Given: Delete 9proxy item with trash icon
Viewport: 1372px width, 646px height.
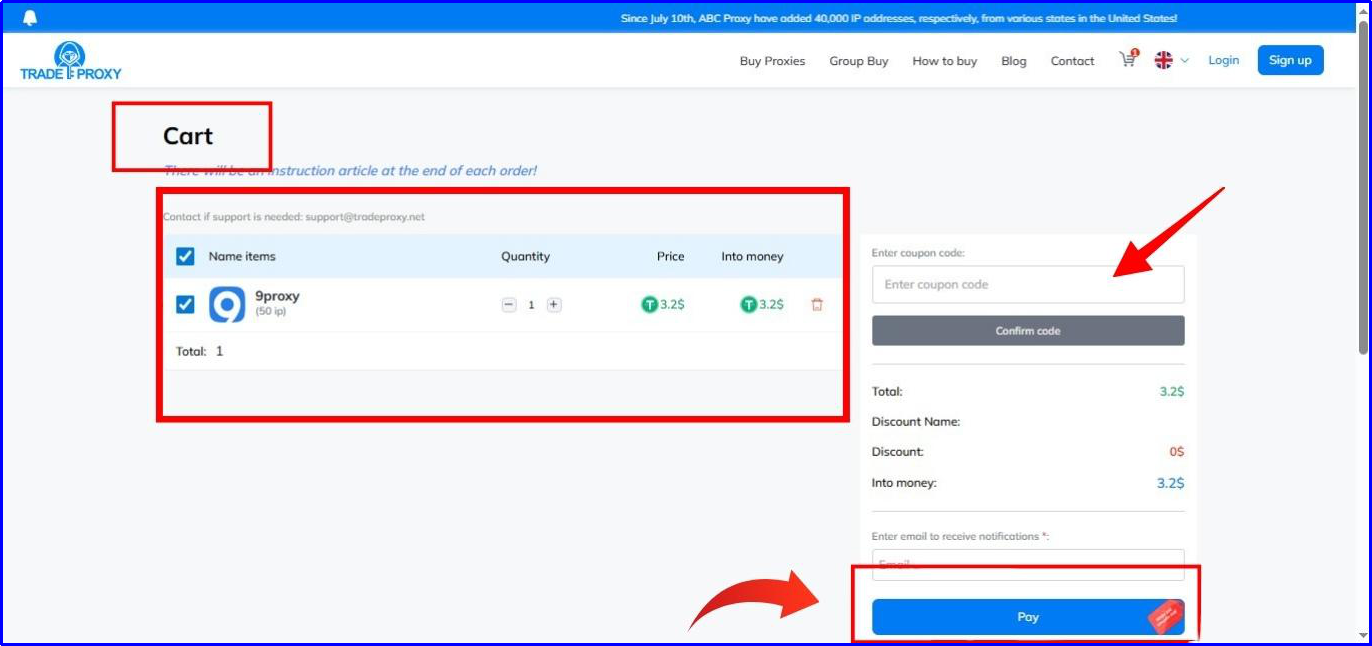Looking at the screenshot, I should coord(817,305).
